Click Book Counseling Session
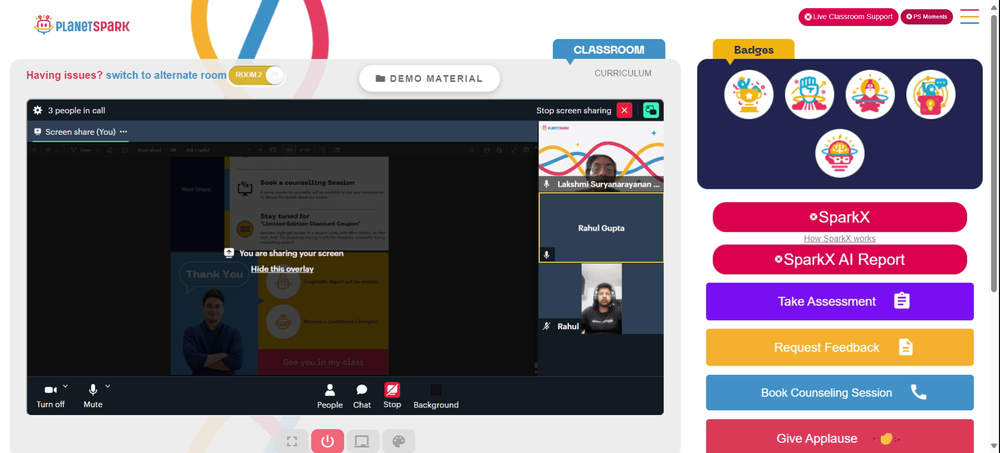Viewport: 1000px width, 453px height. click(839, 392)
